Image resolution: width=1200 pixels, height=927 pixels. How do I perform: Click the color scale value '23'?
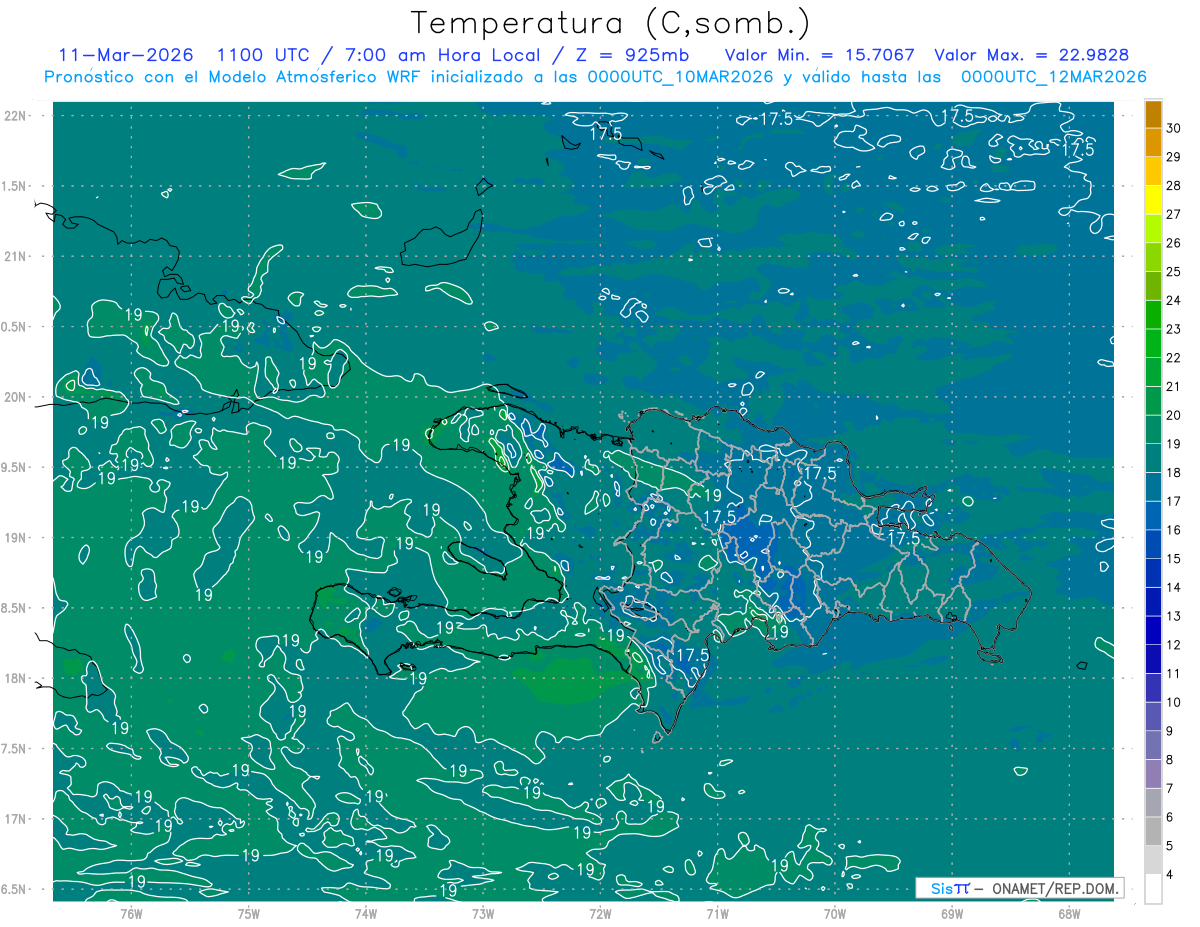tap(1173, 328)
